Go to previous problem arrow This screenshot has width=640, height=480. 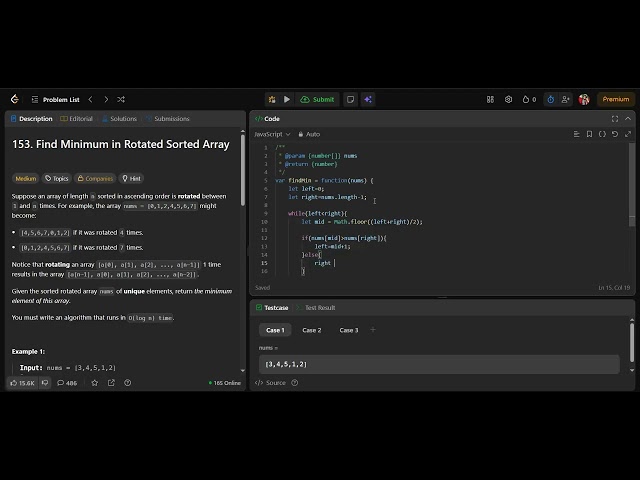[90, 99]
